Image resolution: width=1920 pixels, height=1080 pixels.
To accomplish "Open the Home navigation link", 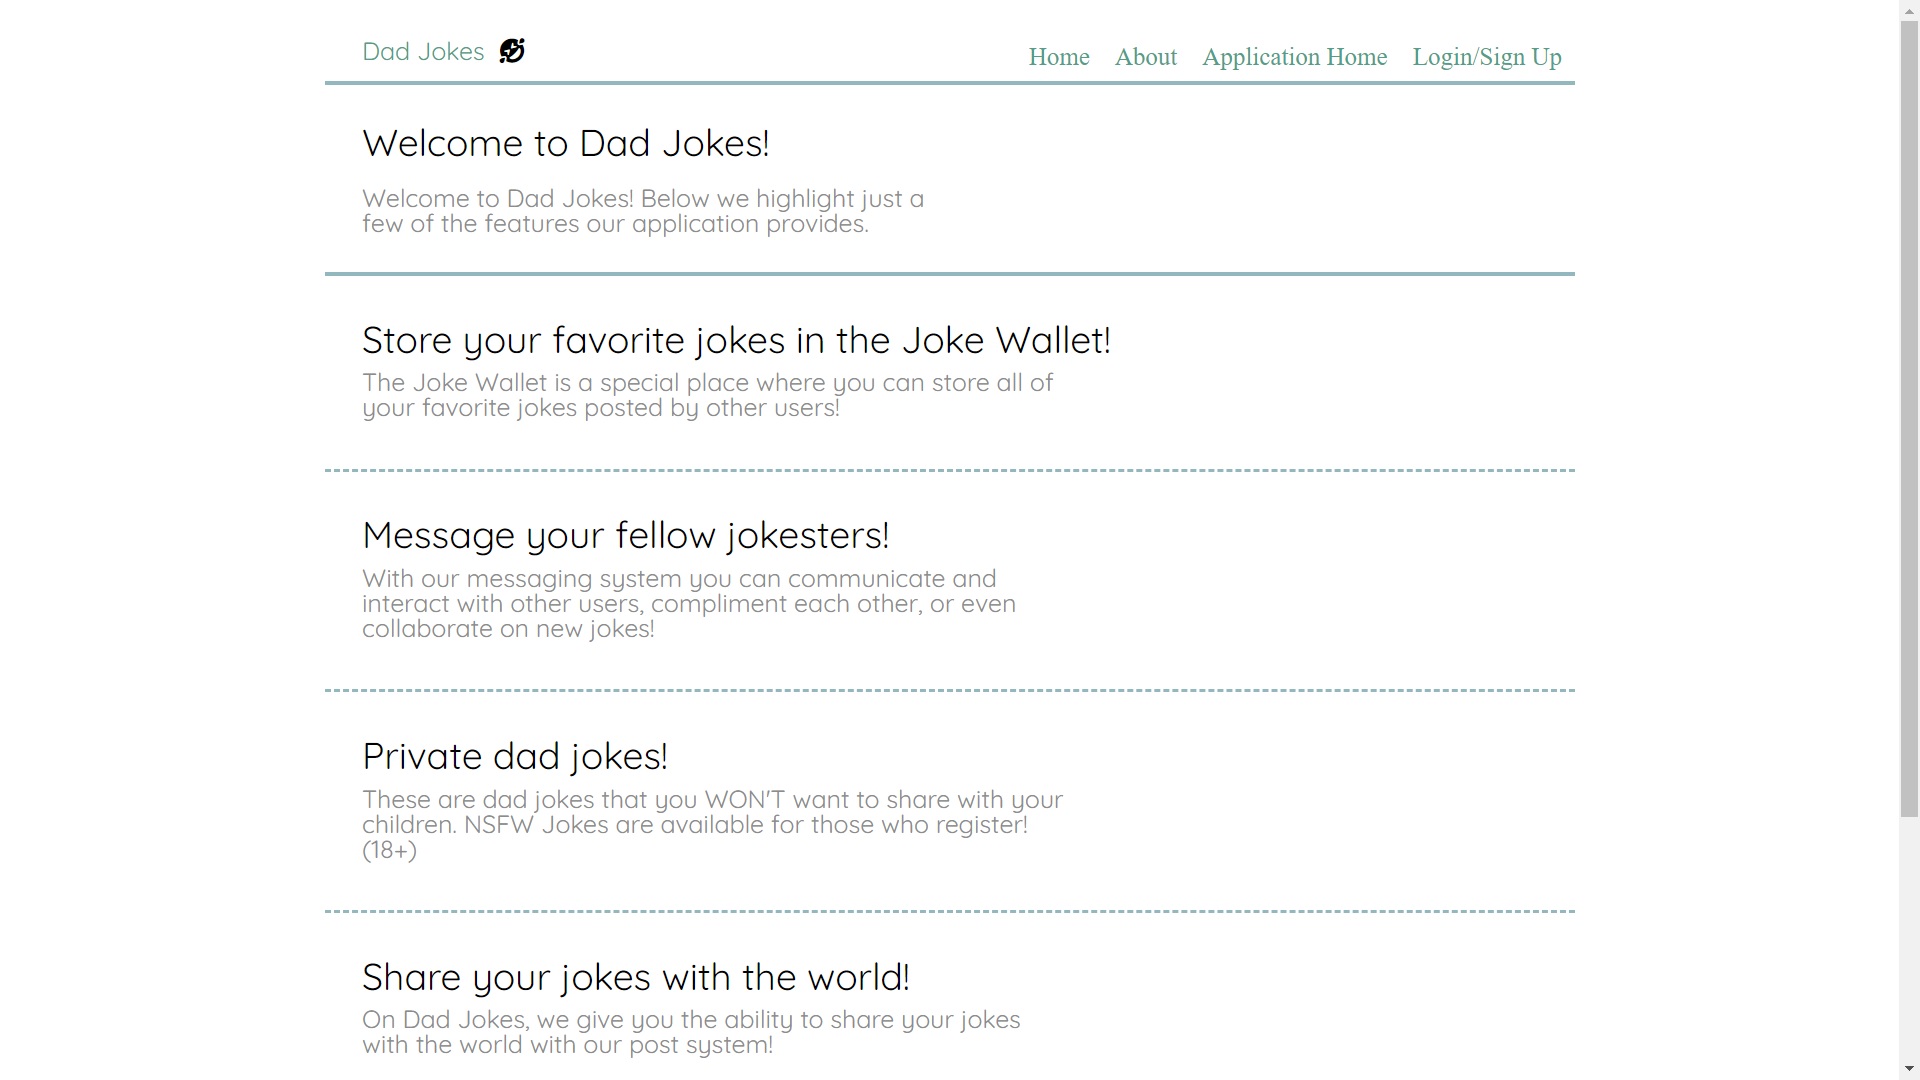I will (x=1059, y=57).
